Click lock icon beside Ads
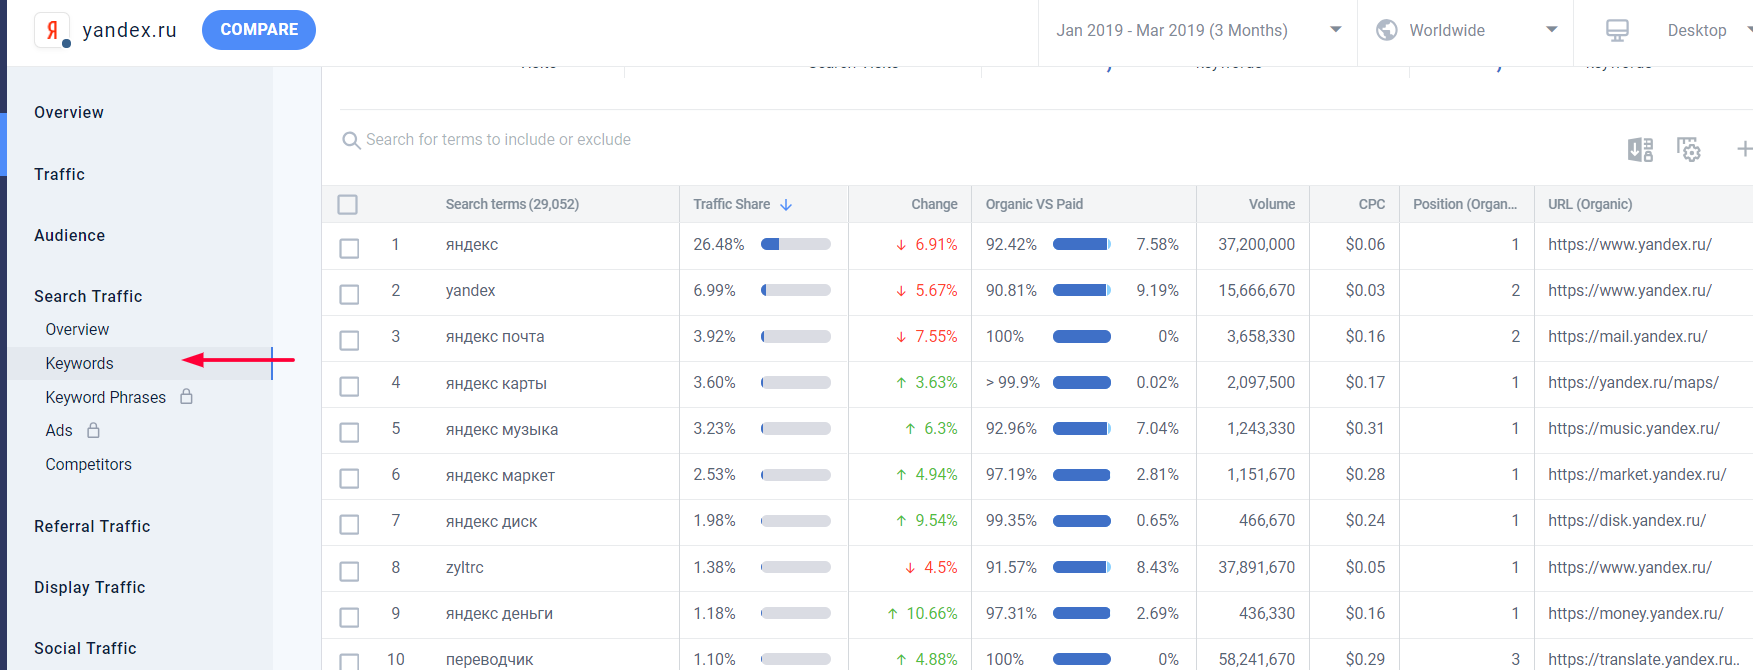This screenshot has width=1753, height=670. [93, 430]
